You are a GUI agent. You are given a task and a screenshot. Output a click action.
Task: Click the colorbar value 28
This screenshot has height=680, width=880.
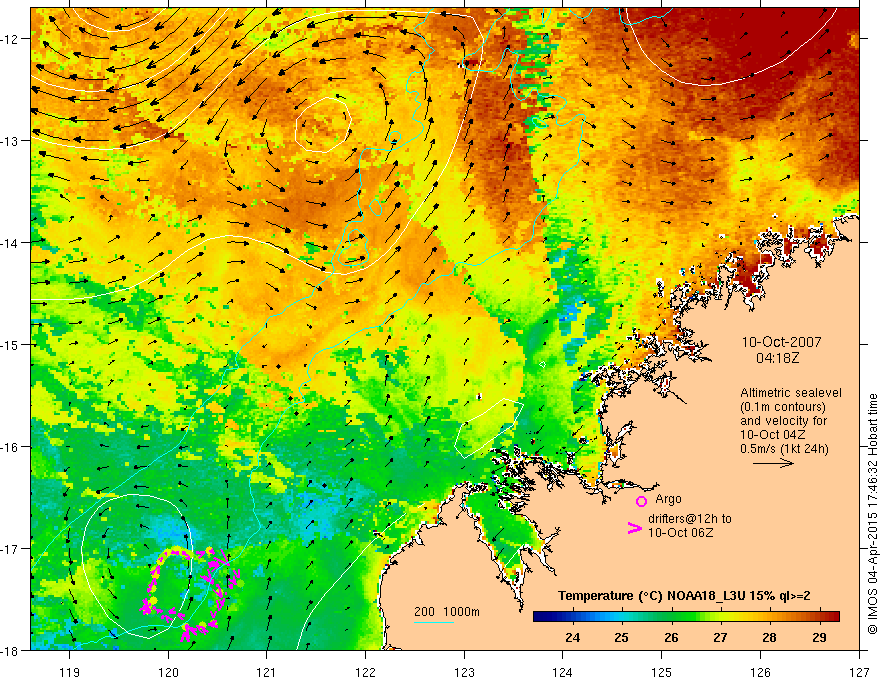click(x=769, y=638)
